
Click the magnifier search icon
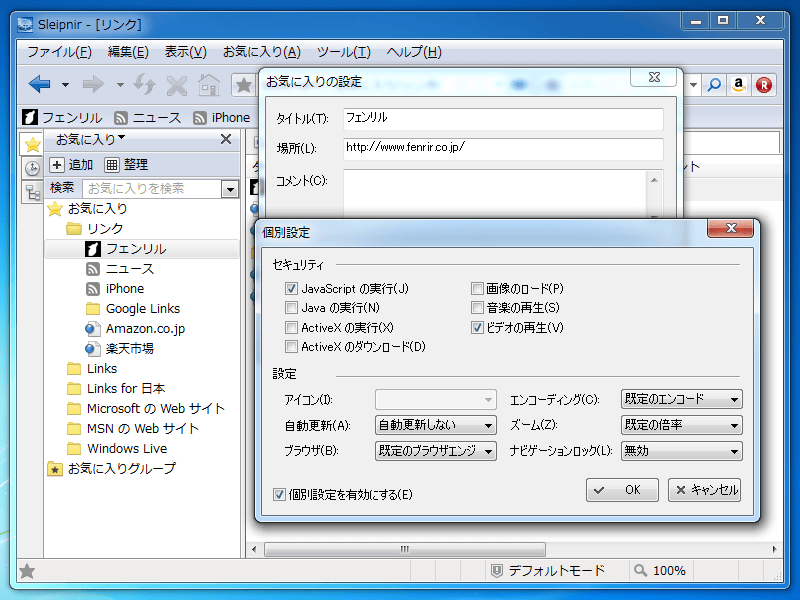[714, 86]
